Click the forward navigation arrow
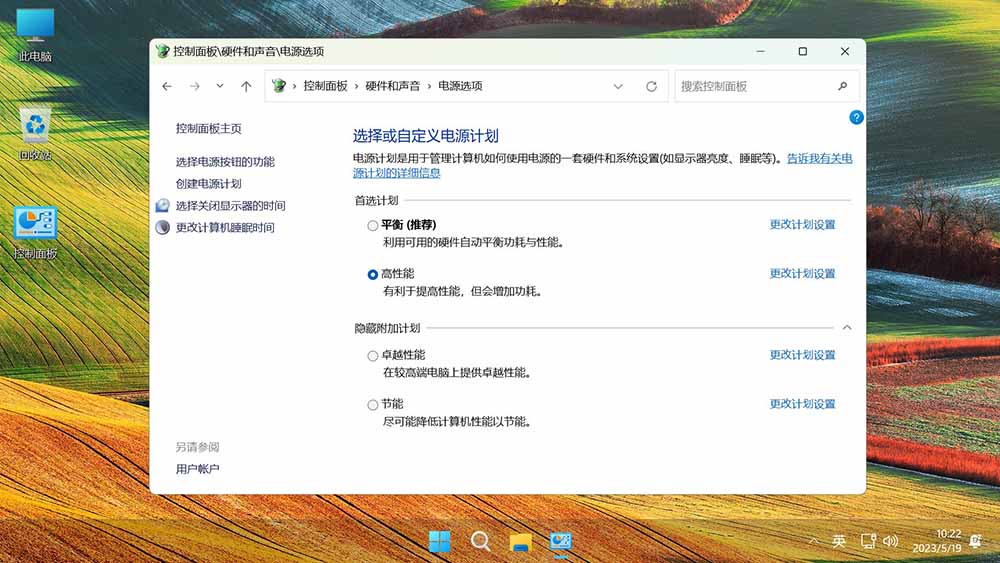The width and height of the screenshot is (1000, 563). [195, 86]
